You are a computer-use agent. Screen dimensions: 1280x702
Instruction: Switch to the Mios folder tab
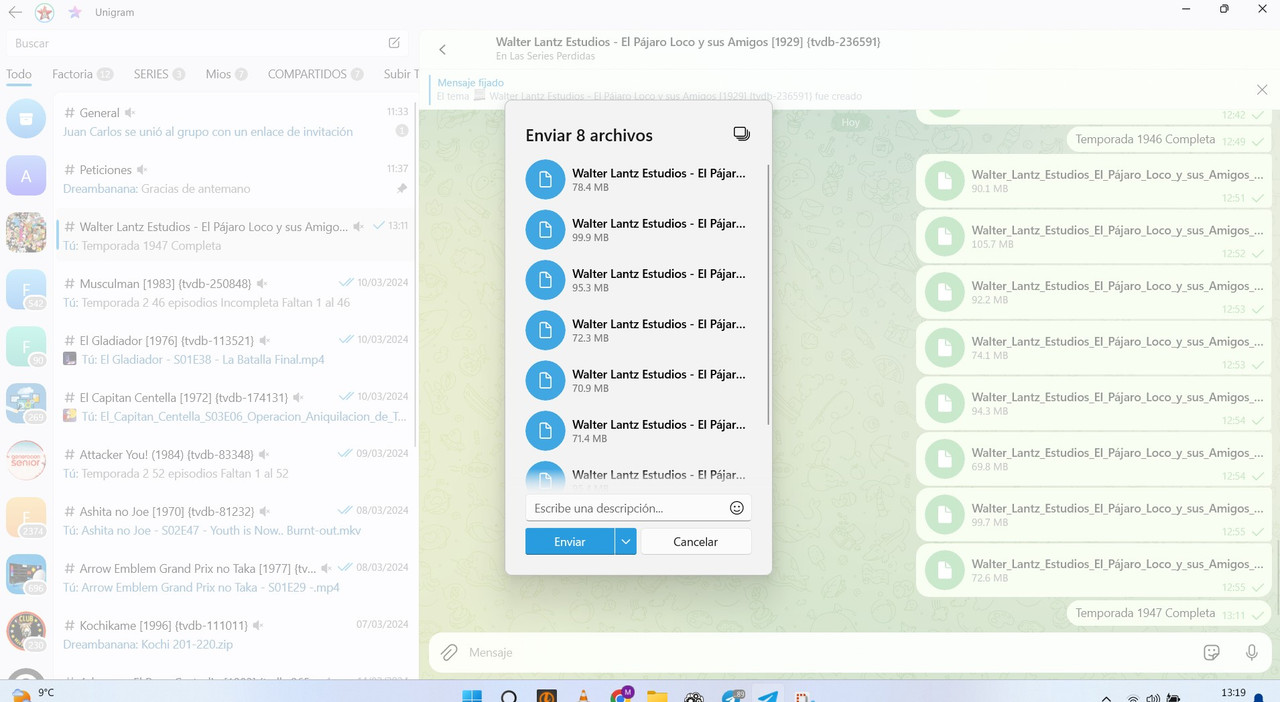(226, 74)
